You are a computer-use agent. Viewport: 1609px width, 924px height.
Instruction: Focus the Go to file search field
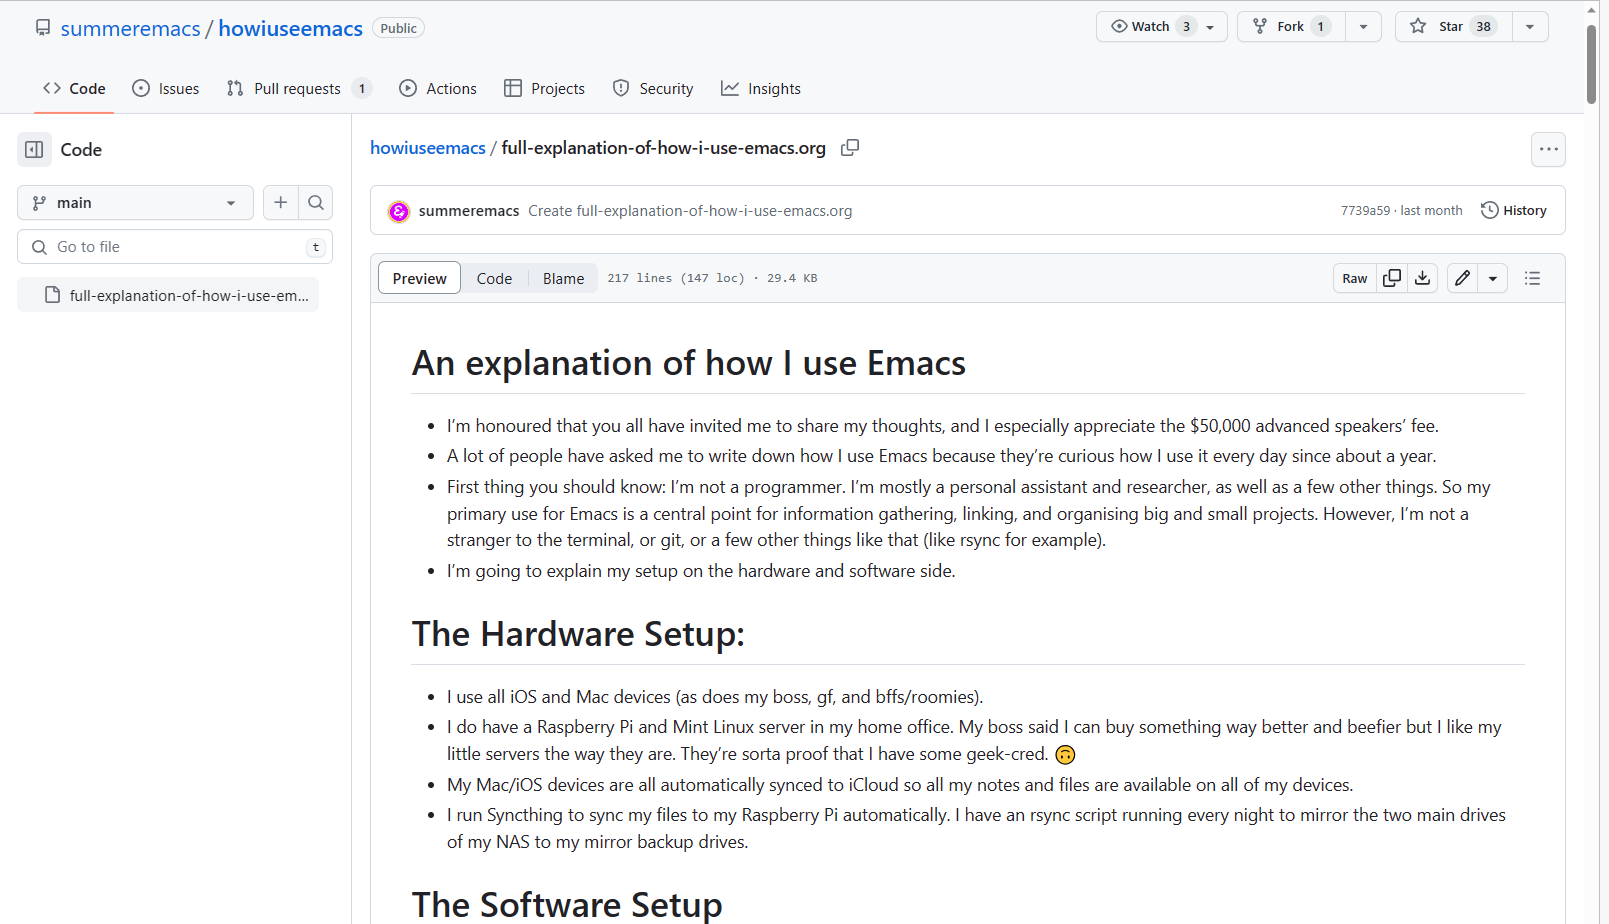175,247
